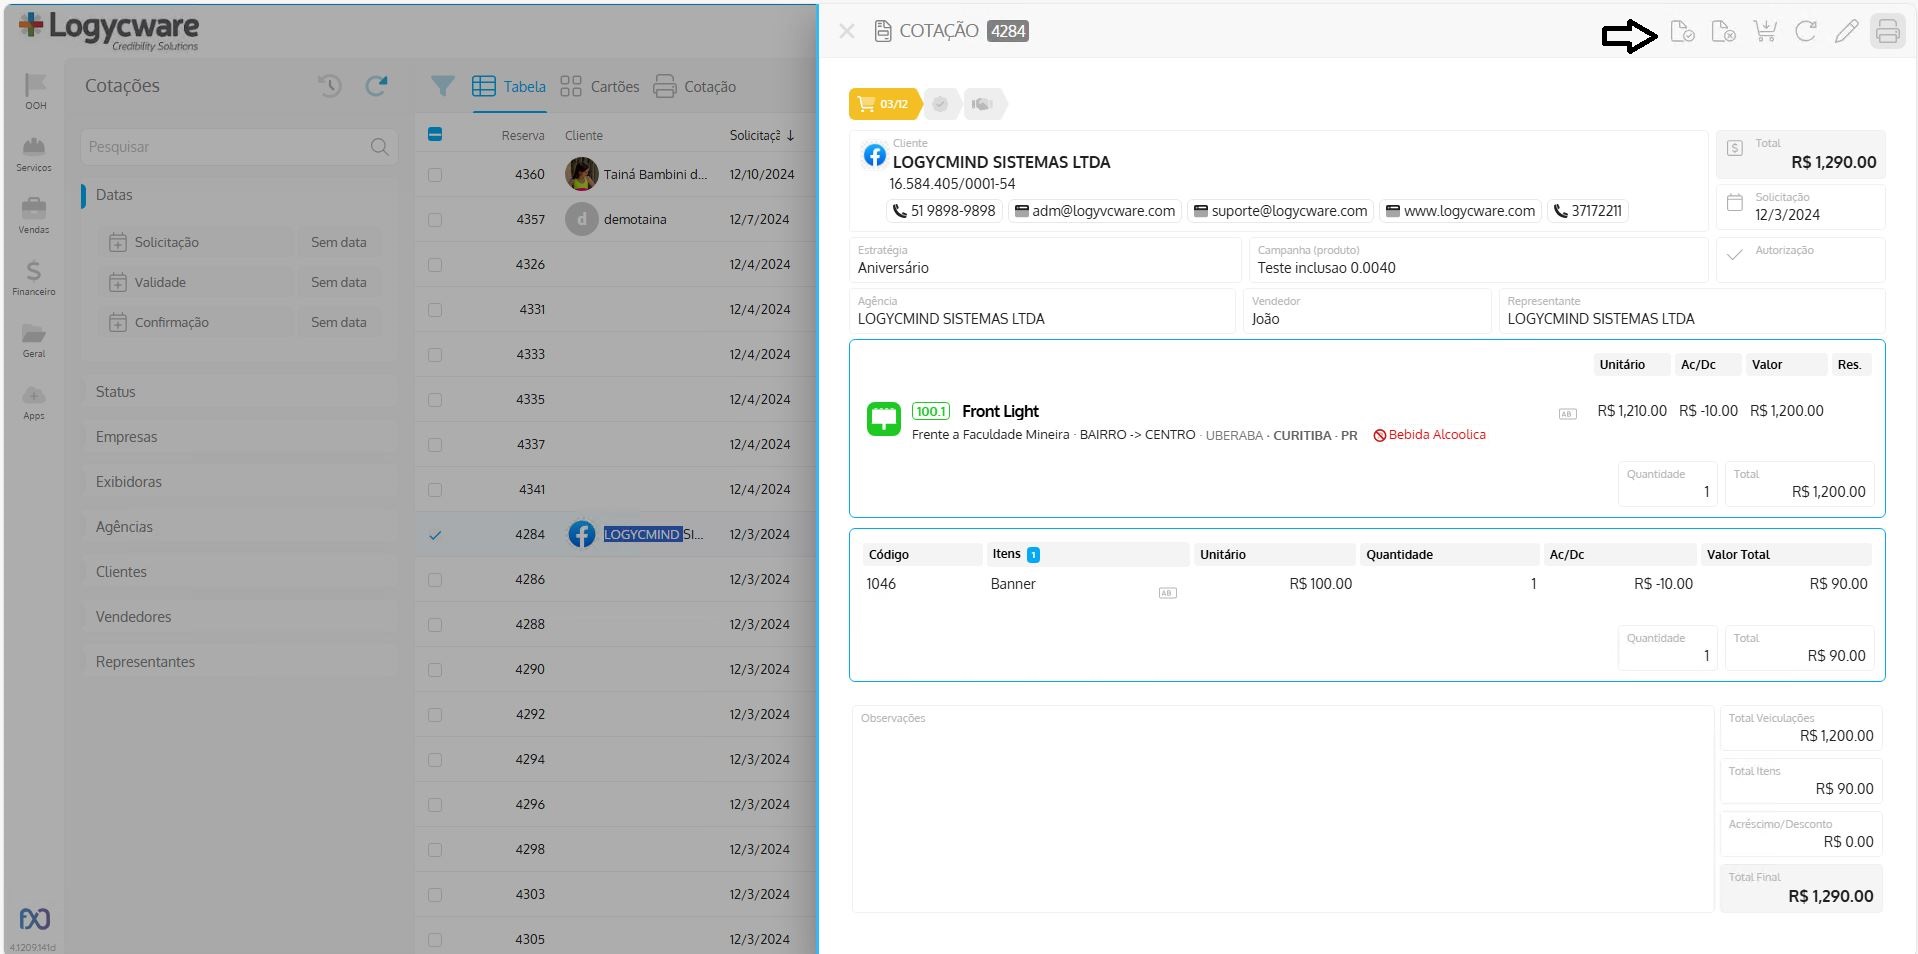Switch to the Cartões view tab
Screen dimensions: 1918x954
click(599, 87)
